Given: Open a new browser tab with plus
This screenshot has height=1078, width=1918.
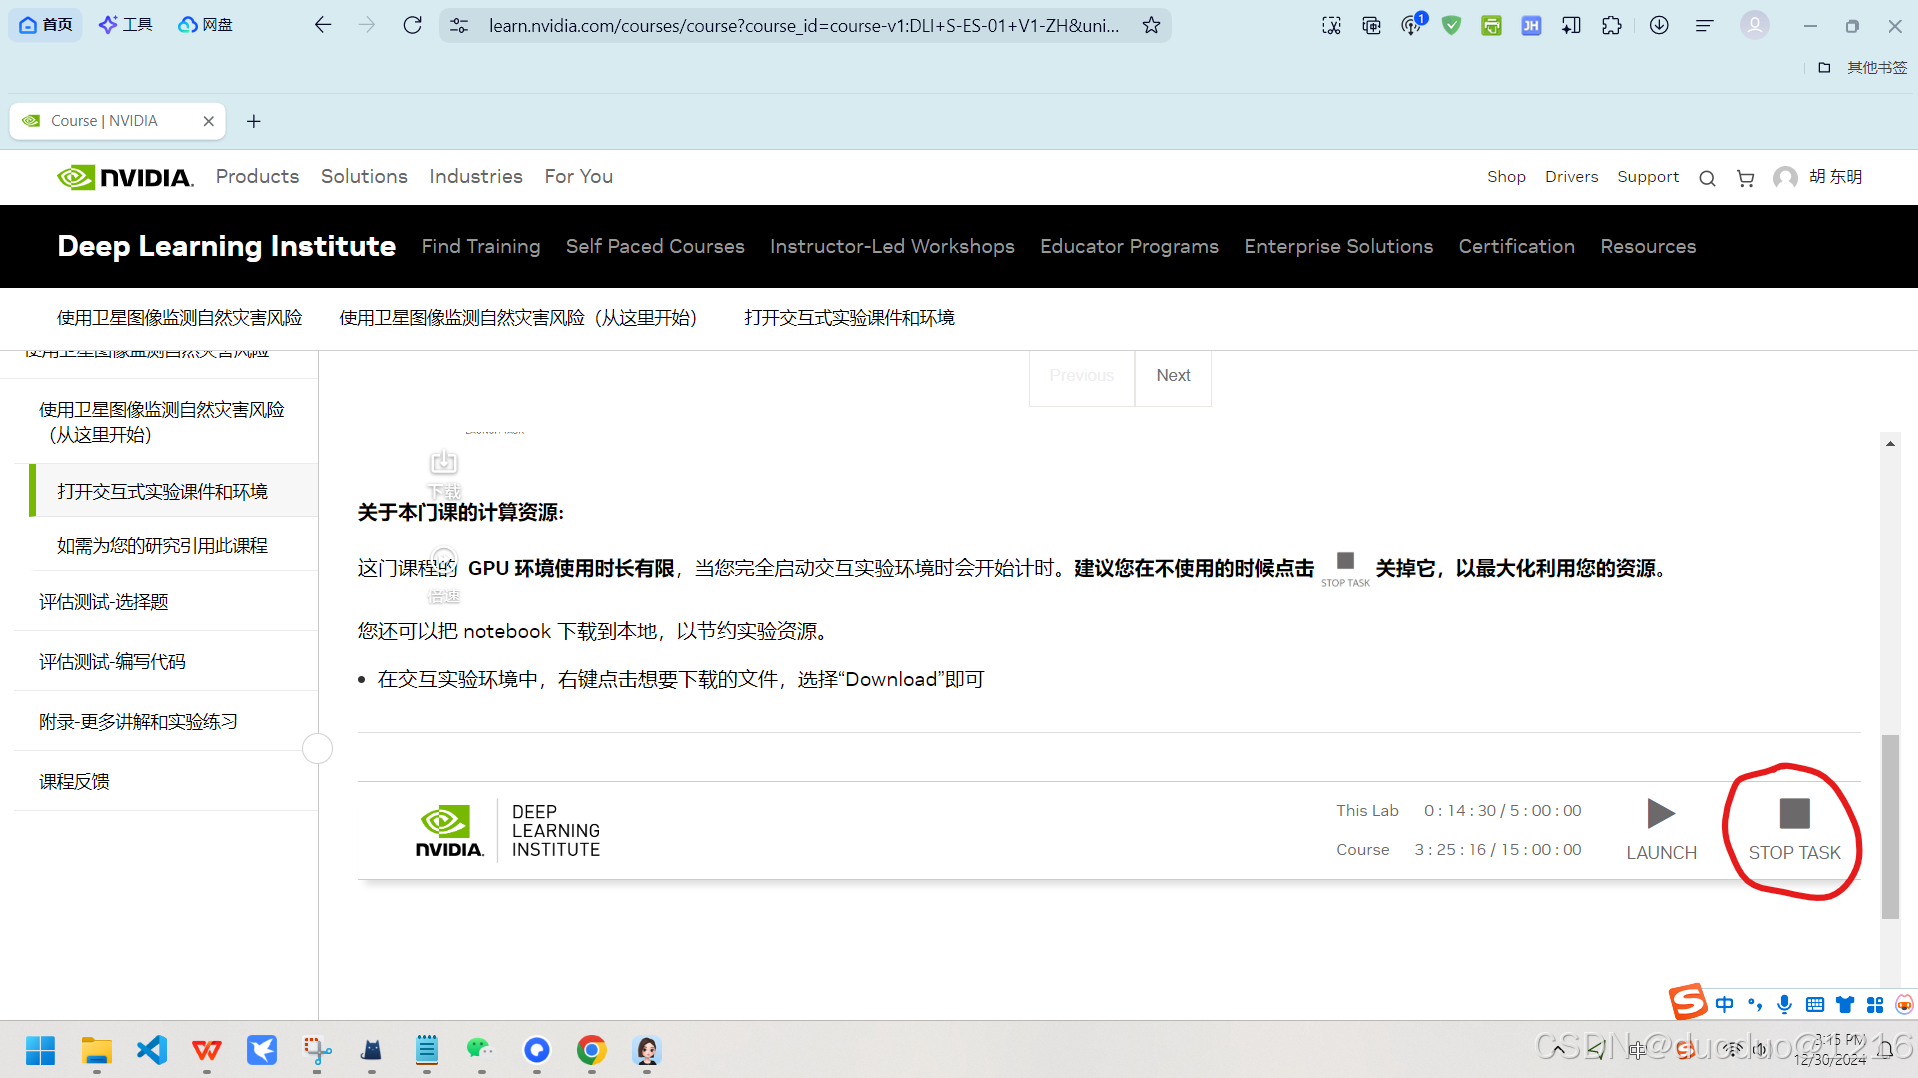Looking at the screenshot, I should [x=254, y=121].
